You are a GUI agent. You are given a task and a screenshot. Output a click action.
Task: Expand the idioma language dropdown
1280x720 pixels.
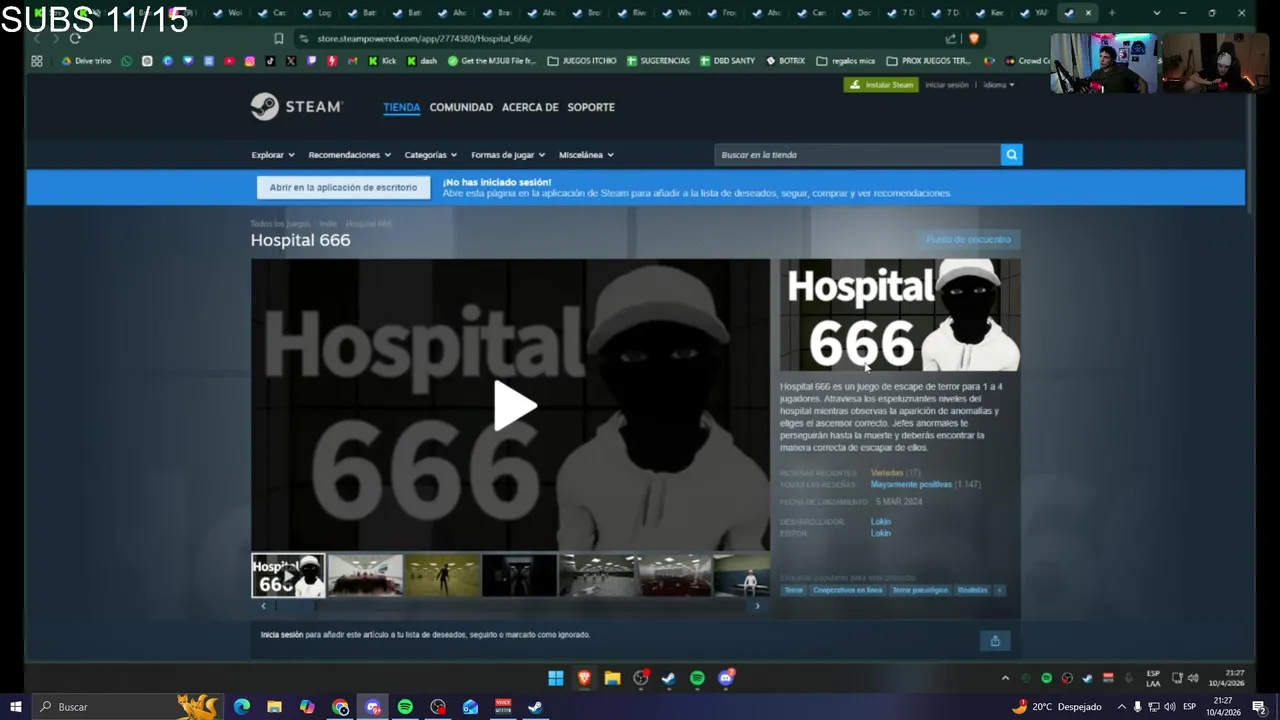point(998,85)
